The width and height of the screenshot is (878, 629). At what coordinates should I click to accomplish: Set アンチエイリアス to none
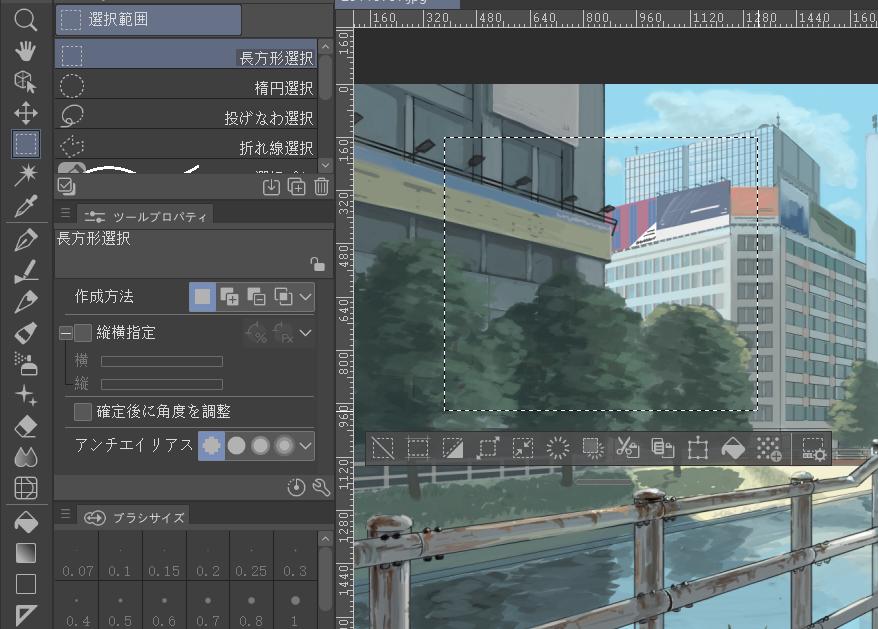coord(211,446)
